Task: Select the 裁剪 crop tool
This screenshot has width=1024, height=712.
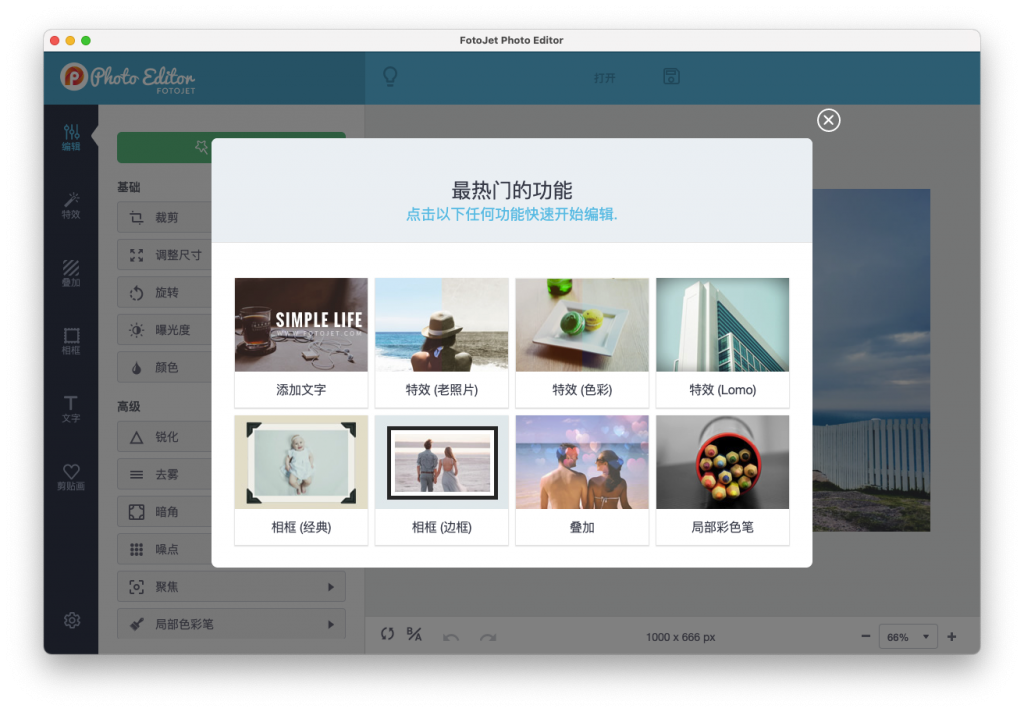Action: (165, 218)
